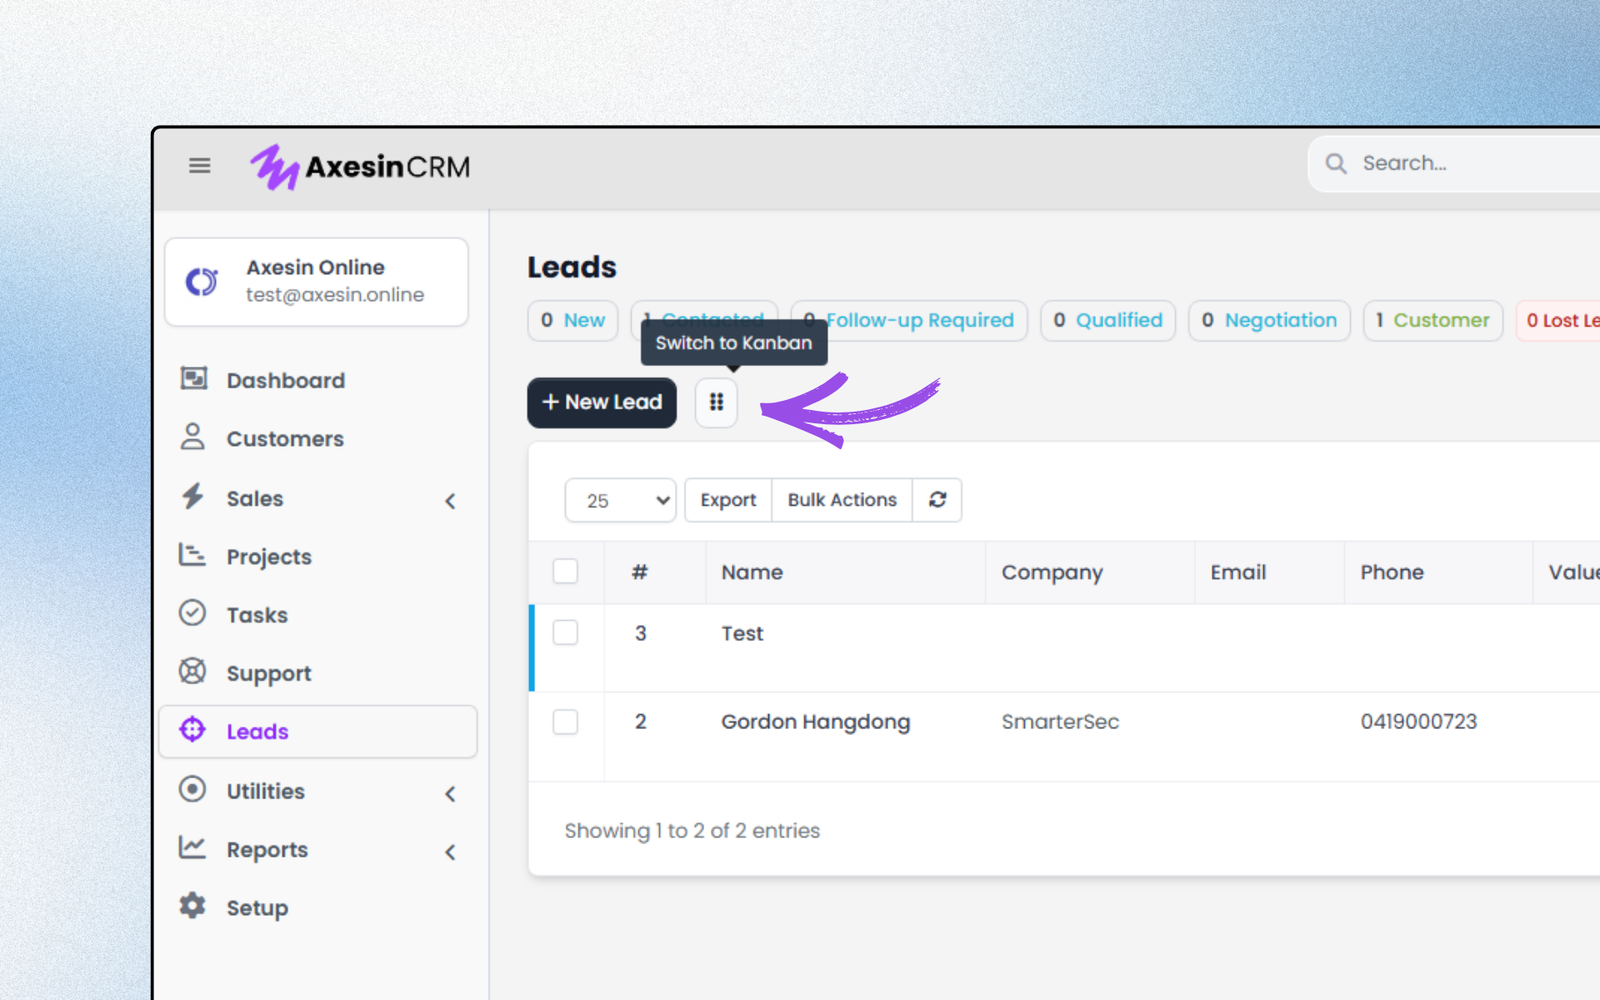Click the refresh table icon
The image size is (1600, 1000).
pyautogui.click(x=937, y=500)
